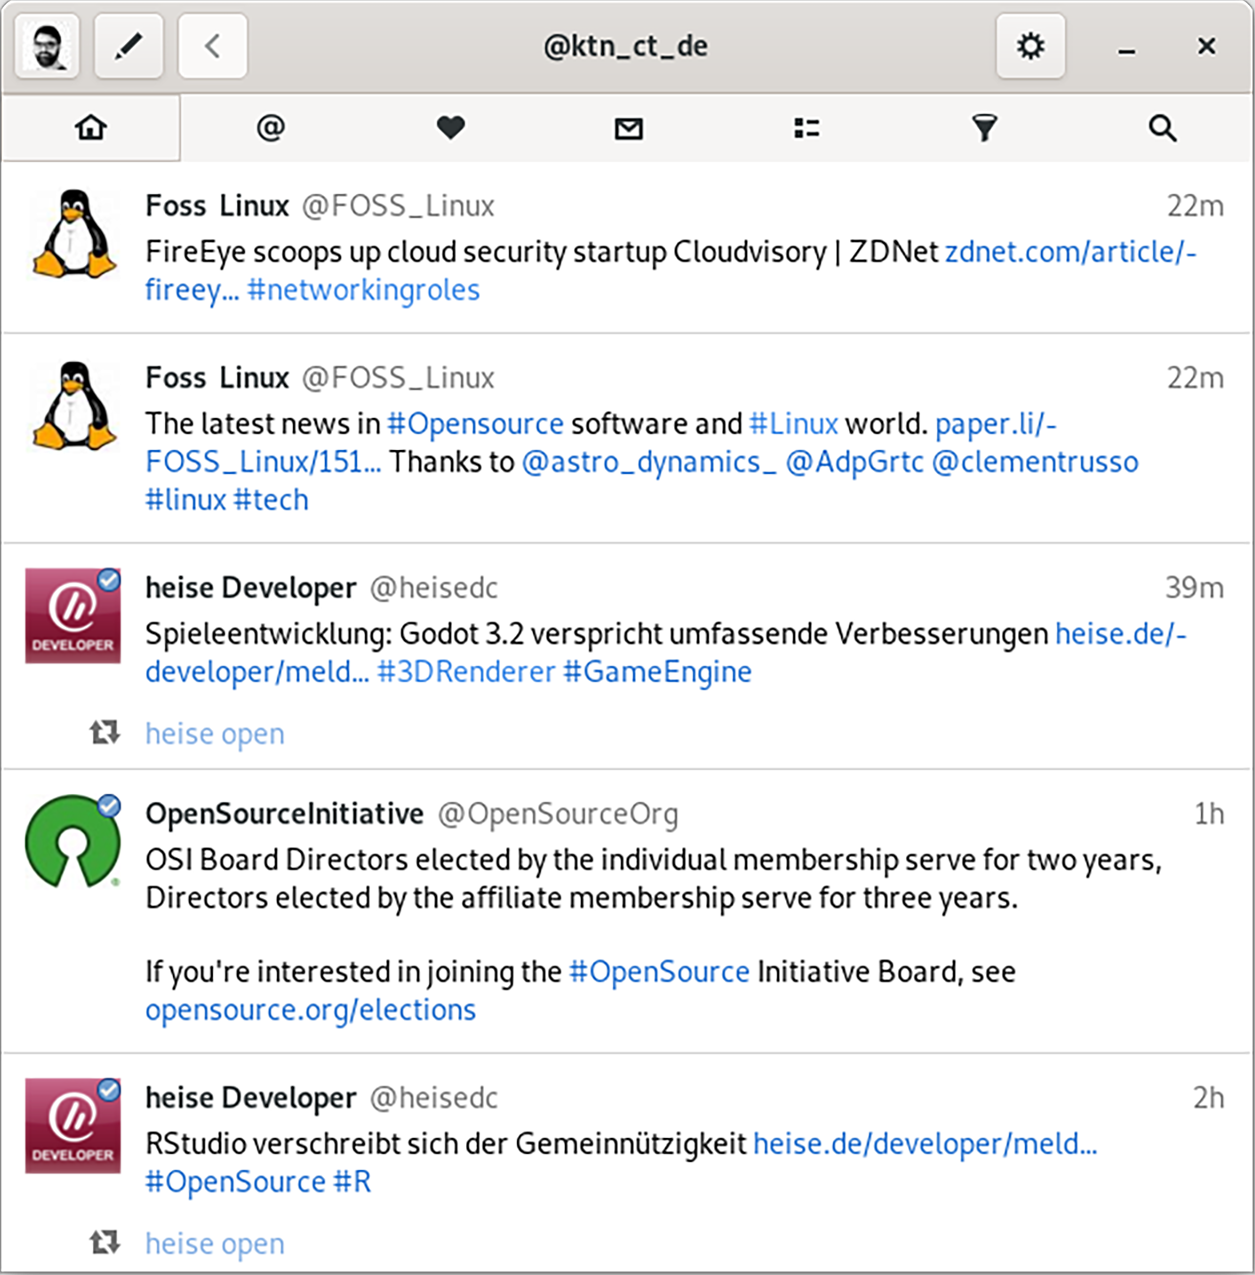Close the window
The height and width of the screenshot is (1275, 1255).
[1207, 46]
